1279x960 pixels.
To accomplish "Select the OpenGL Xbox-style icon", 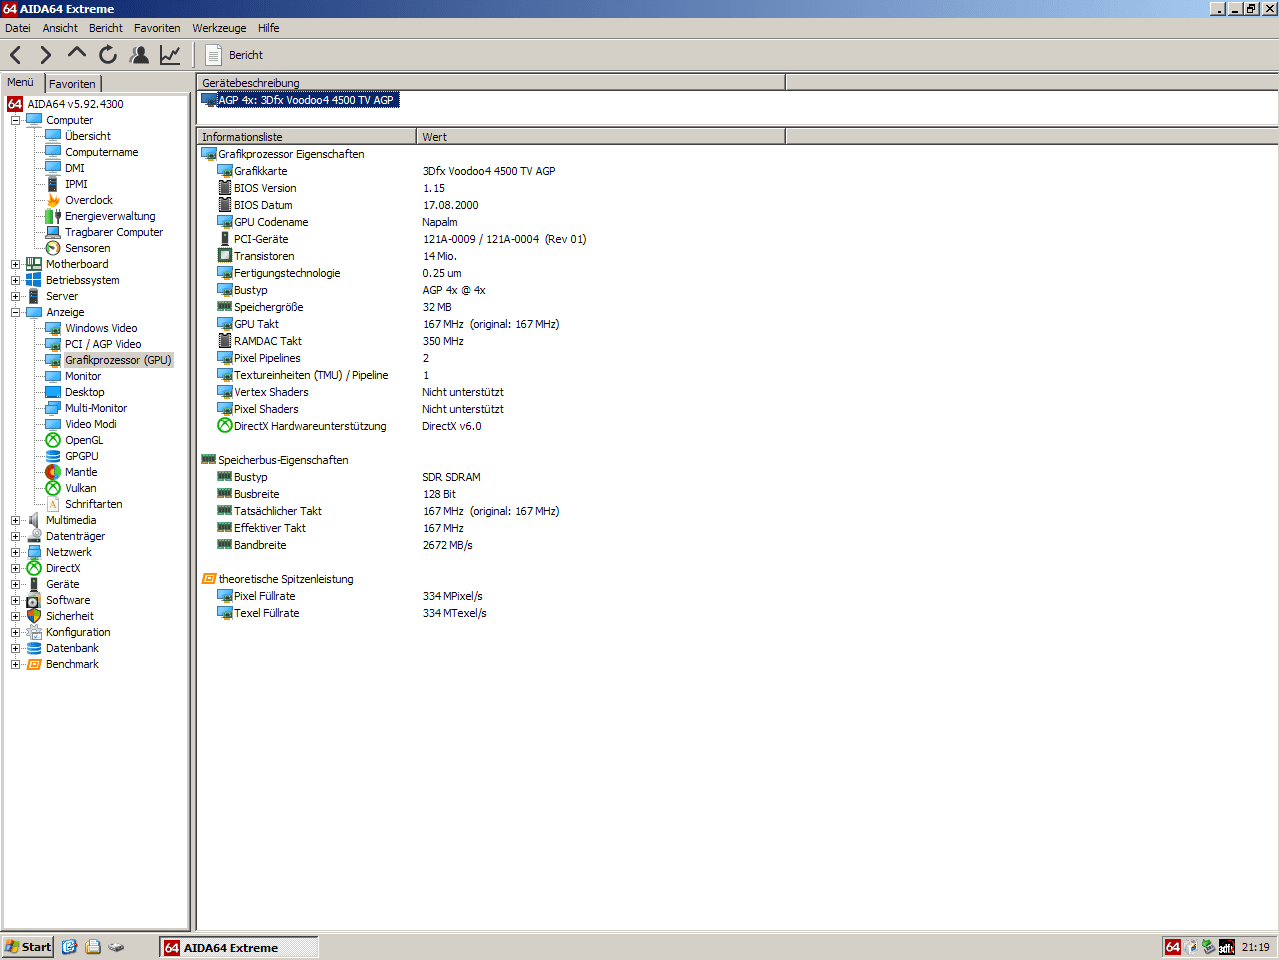I will [x=53, y=440].
